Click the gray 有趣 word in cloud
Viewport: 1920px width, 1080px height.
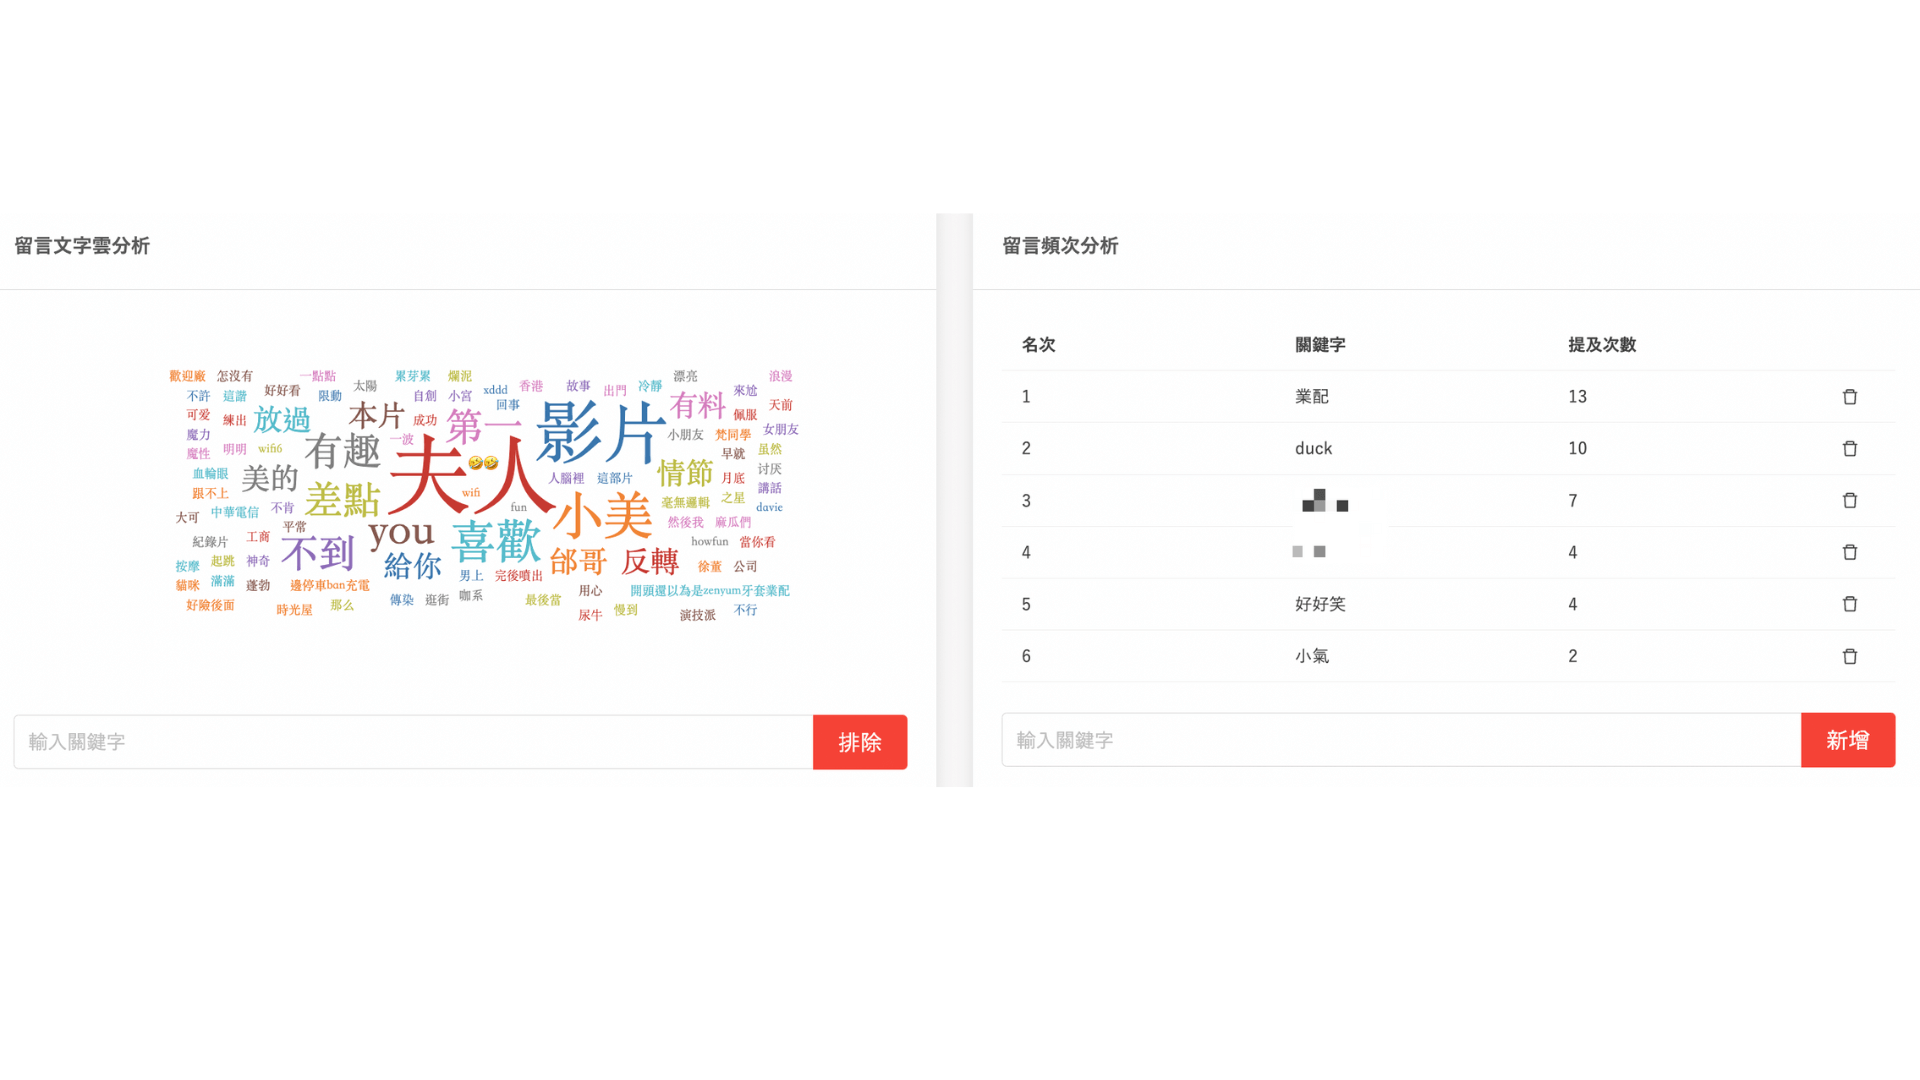[342, 451]
